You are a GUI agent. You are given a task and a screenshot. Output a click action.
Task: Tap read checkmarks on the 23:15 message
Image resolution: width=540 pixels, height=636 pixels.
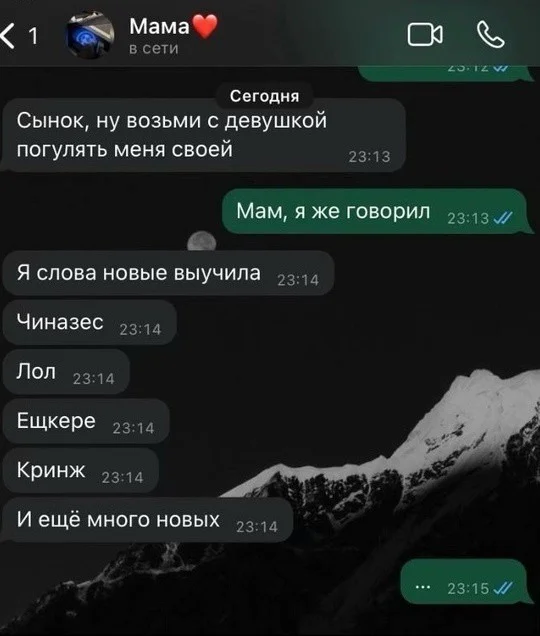[503, 588]
